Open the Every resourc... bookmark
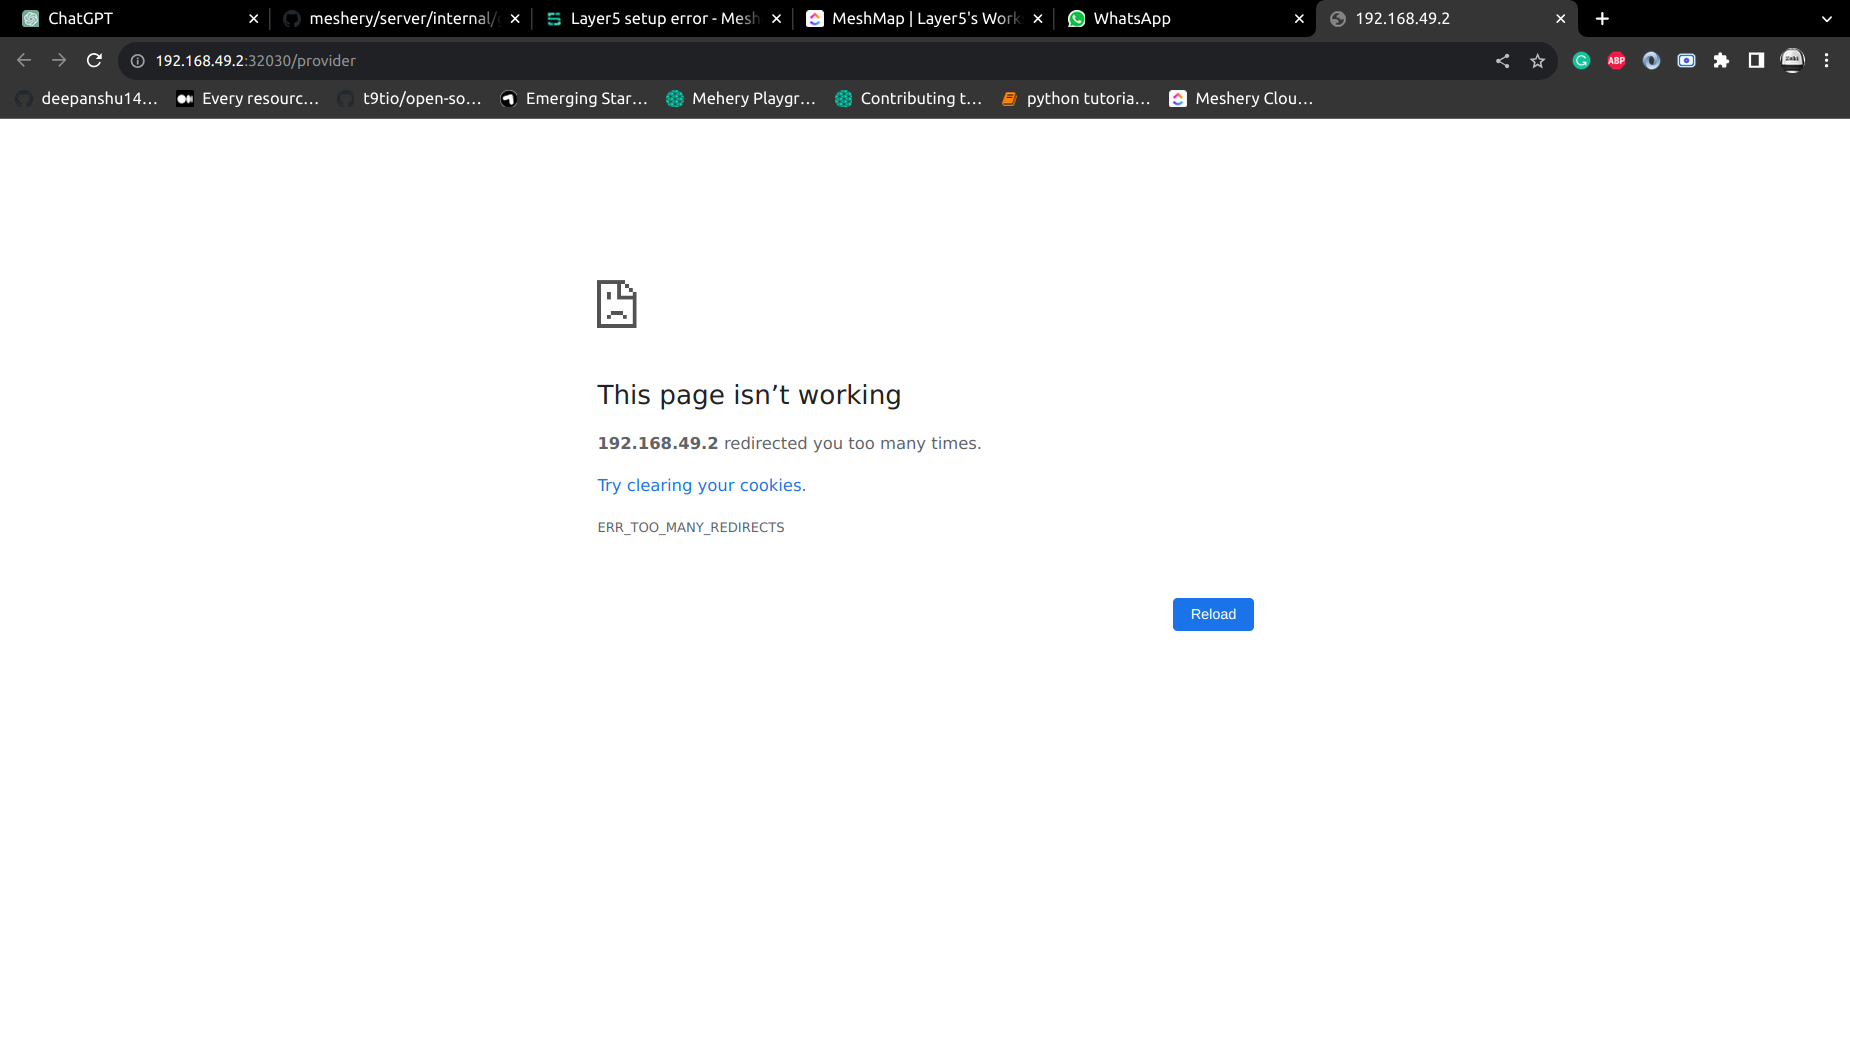1850x1050 pixels. (x=248, y=98)
